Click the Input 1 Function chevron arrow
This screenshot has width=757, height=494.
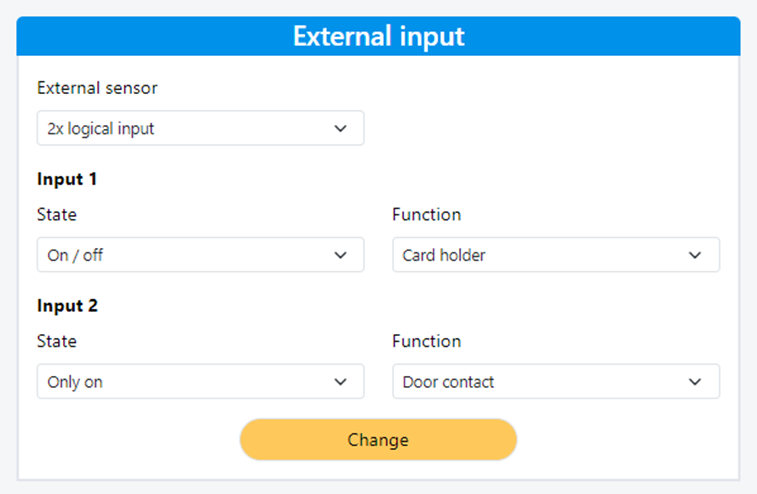click(x=695, y=255)
